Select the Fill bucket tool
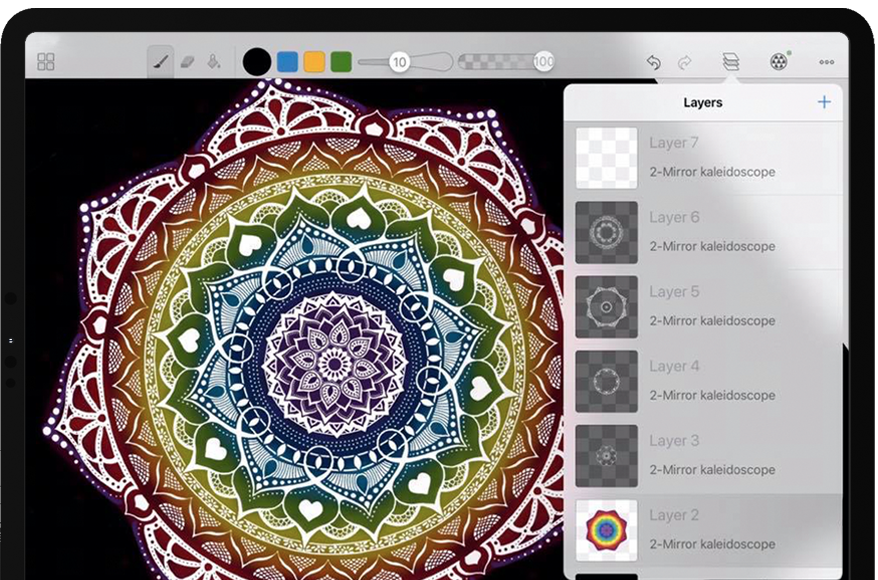This screenshot has width=878, height=580. coord(213,62)
